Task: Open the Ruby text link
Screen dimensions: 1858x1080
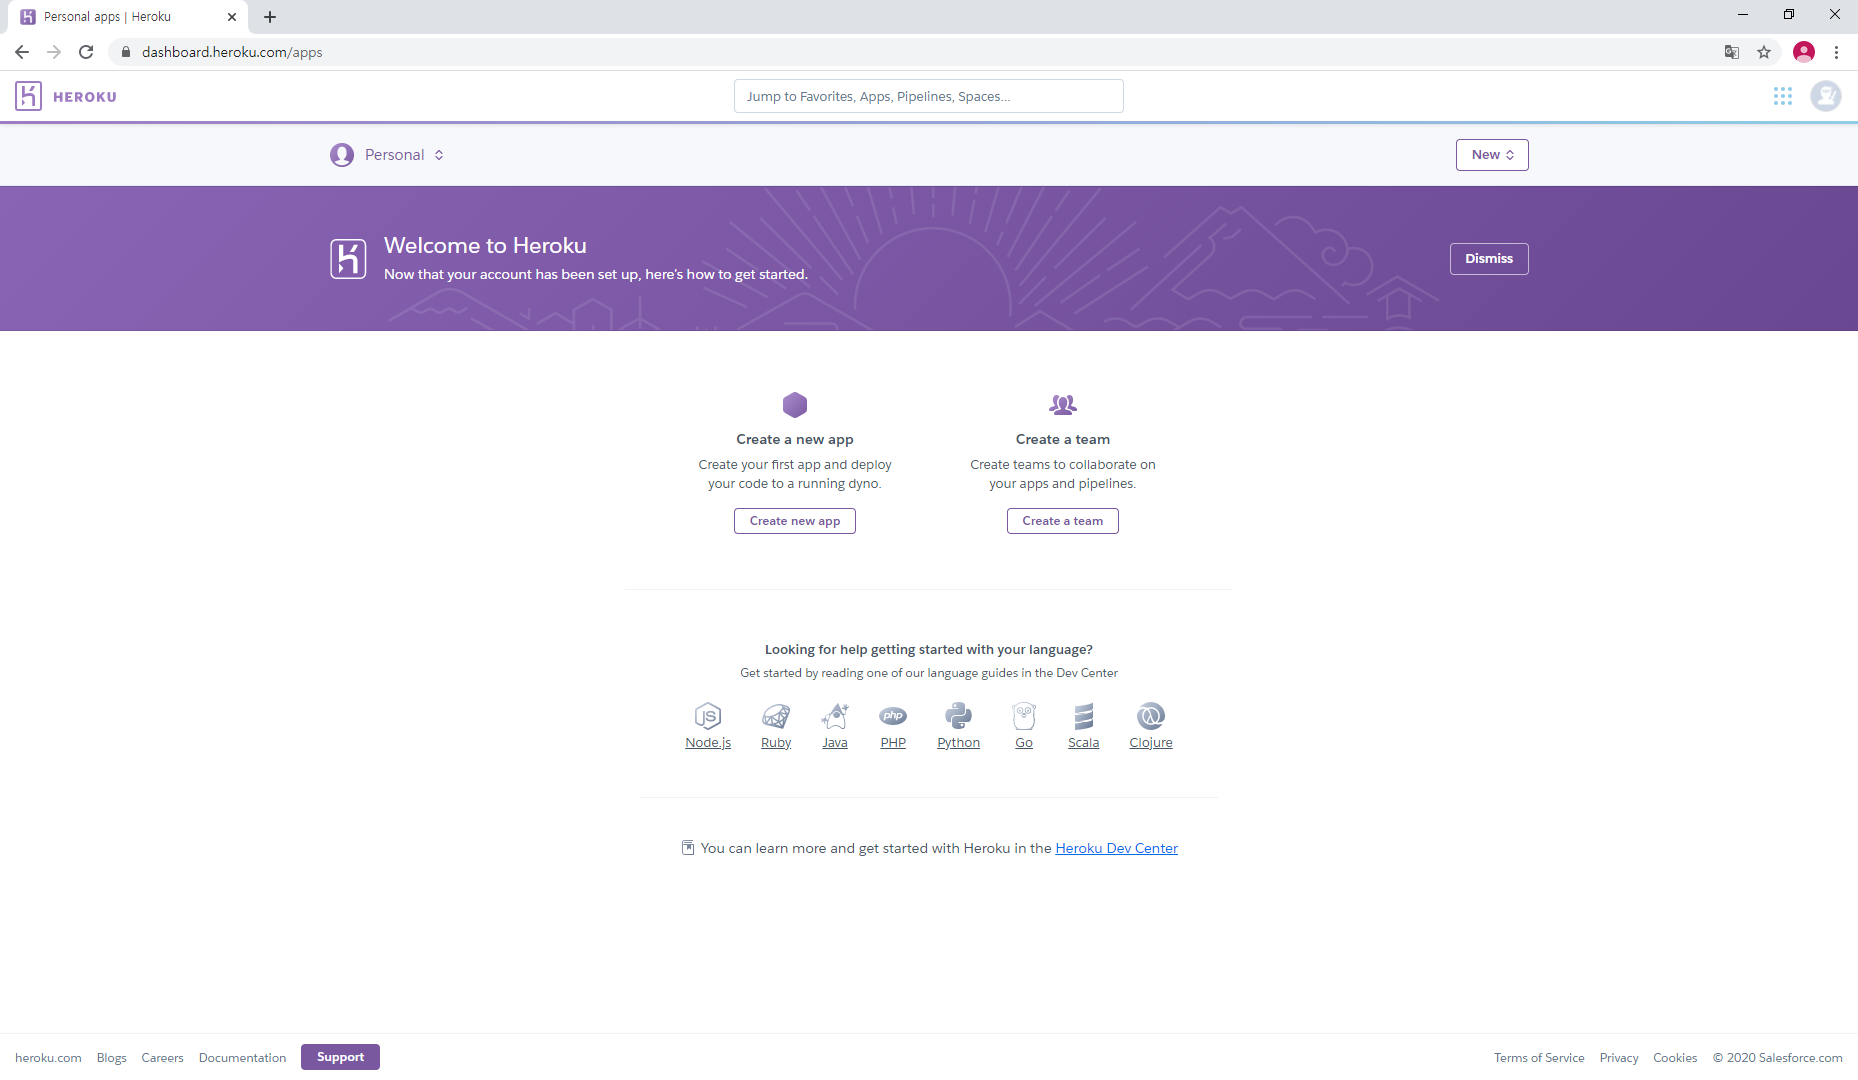Action: click(776, 743)
